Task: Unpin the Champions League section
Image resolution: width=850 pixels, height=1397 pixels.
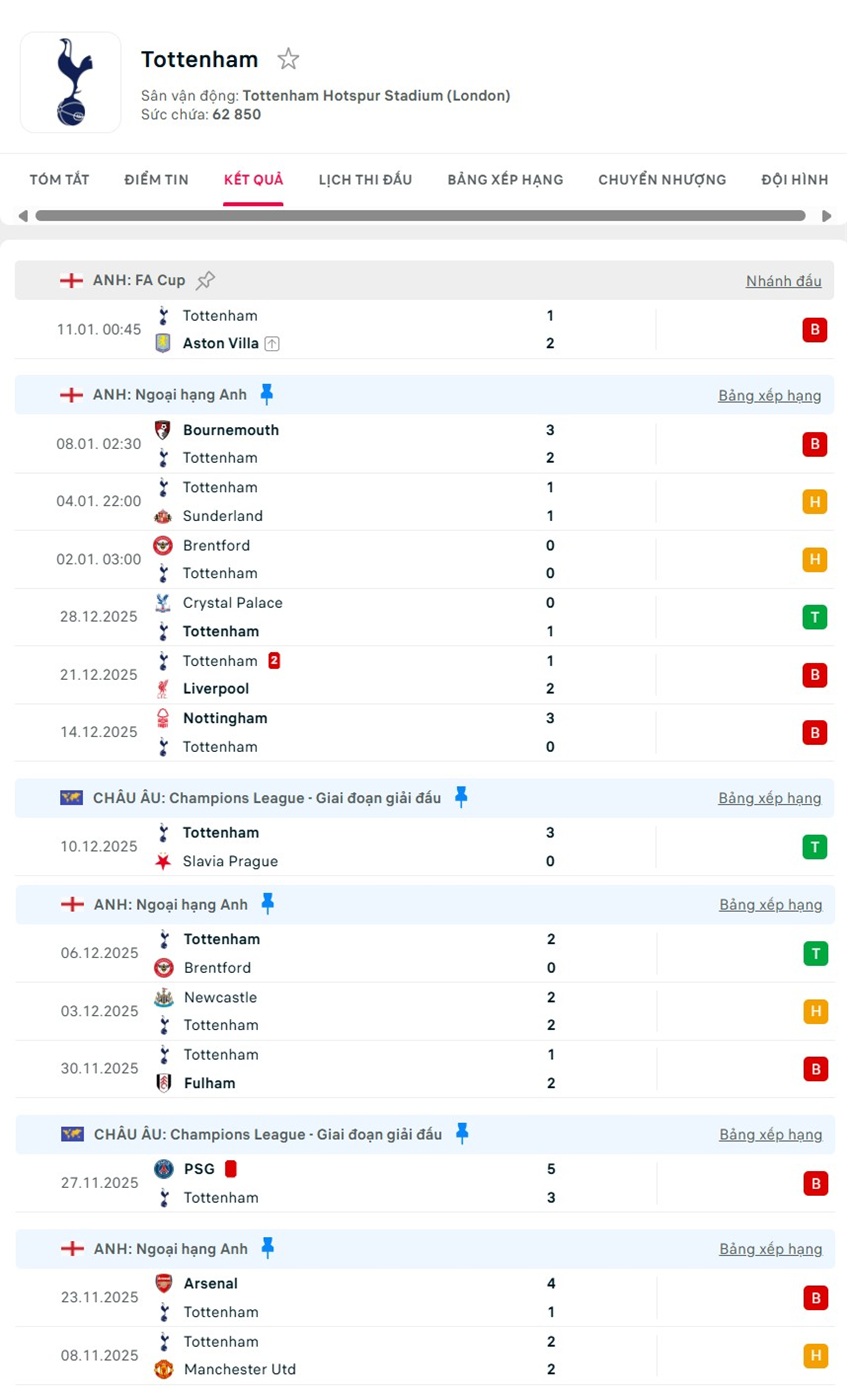Action: (461, 797)
